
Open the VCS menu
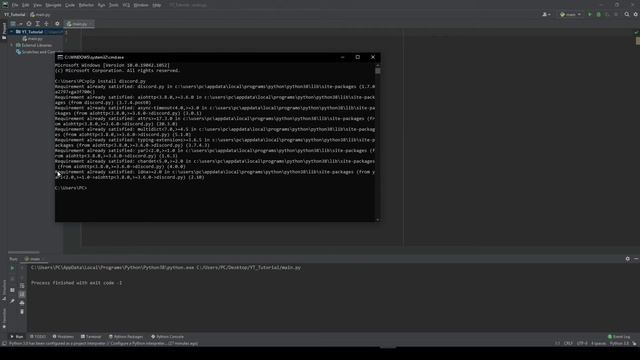126,5
